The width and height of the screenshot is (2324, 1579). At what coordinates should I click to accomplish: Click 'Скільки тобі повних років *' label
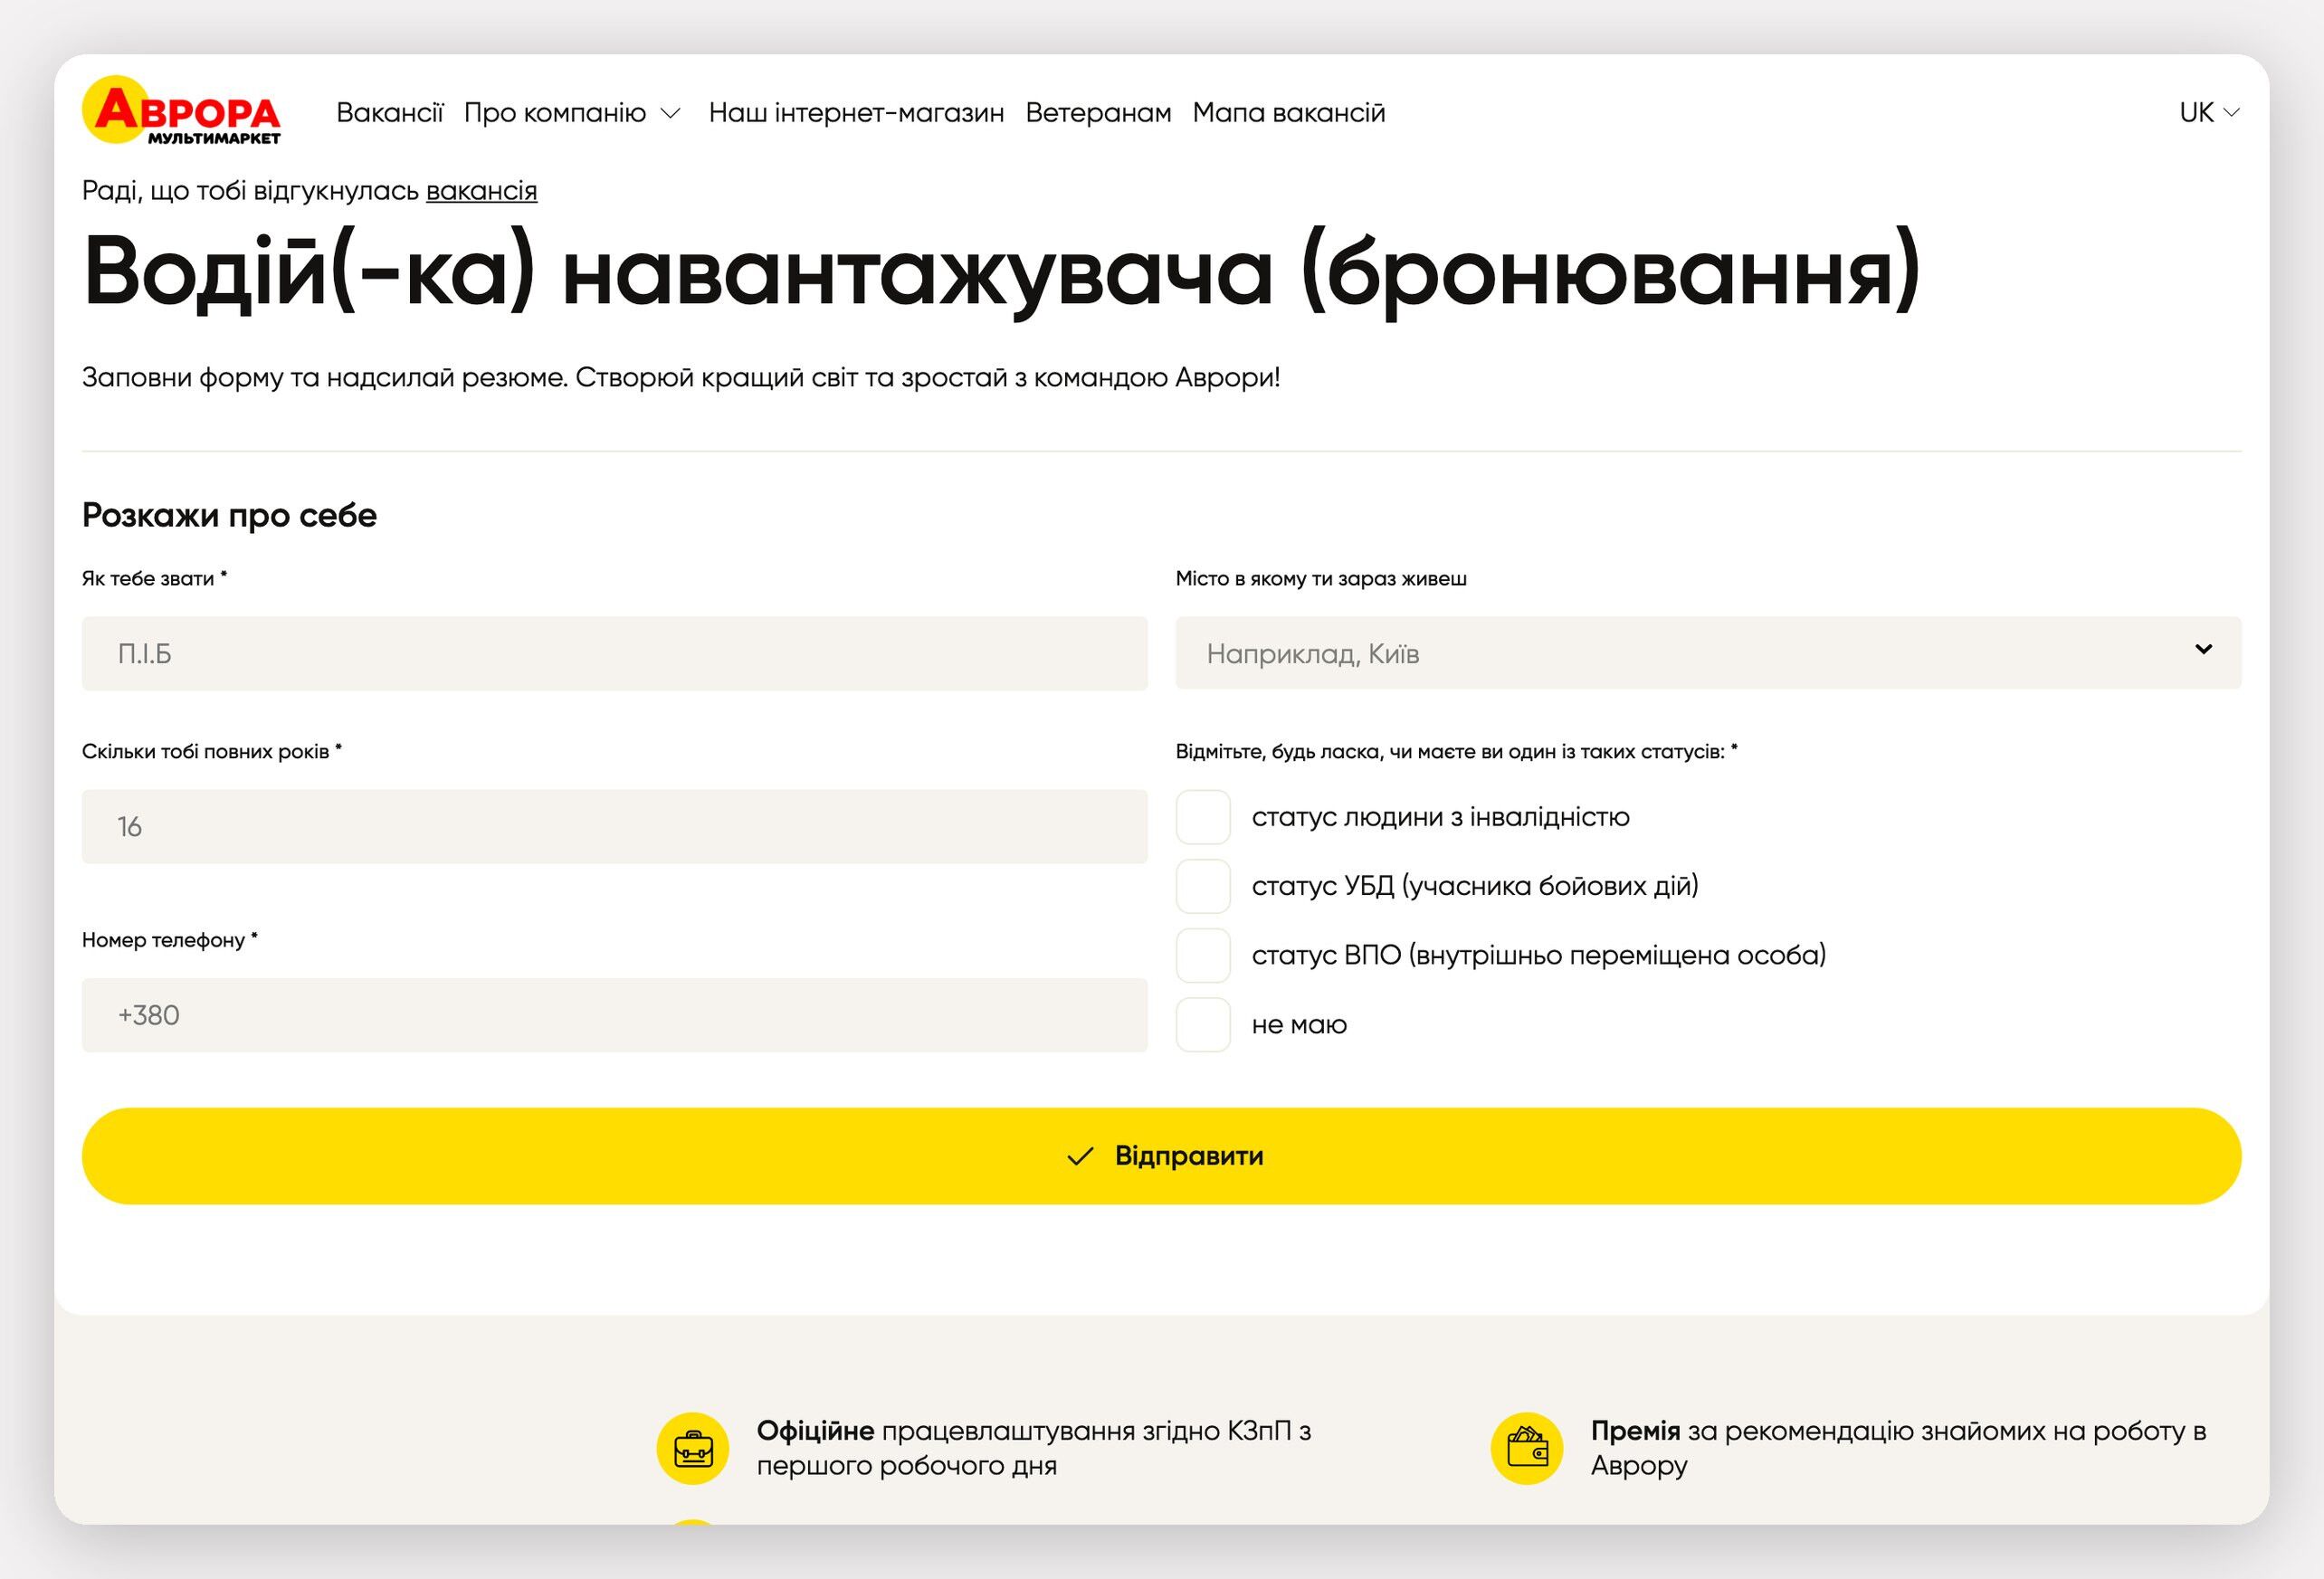(x=212, y=752)
